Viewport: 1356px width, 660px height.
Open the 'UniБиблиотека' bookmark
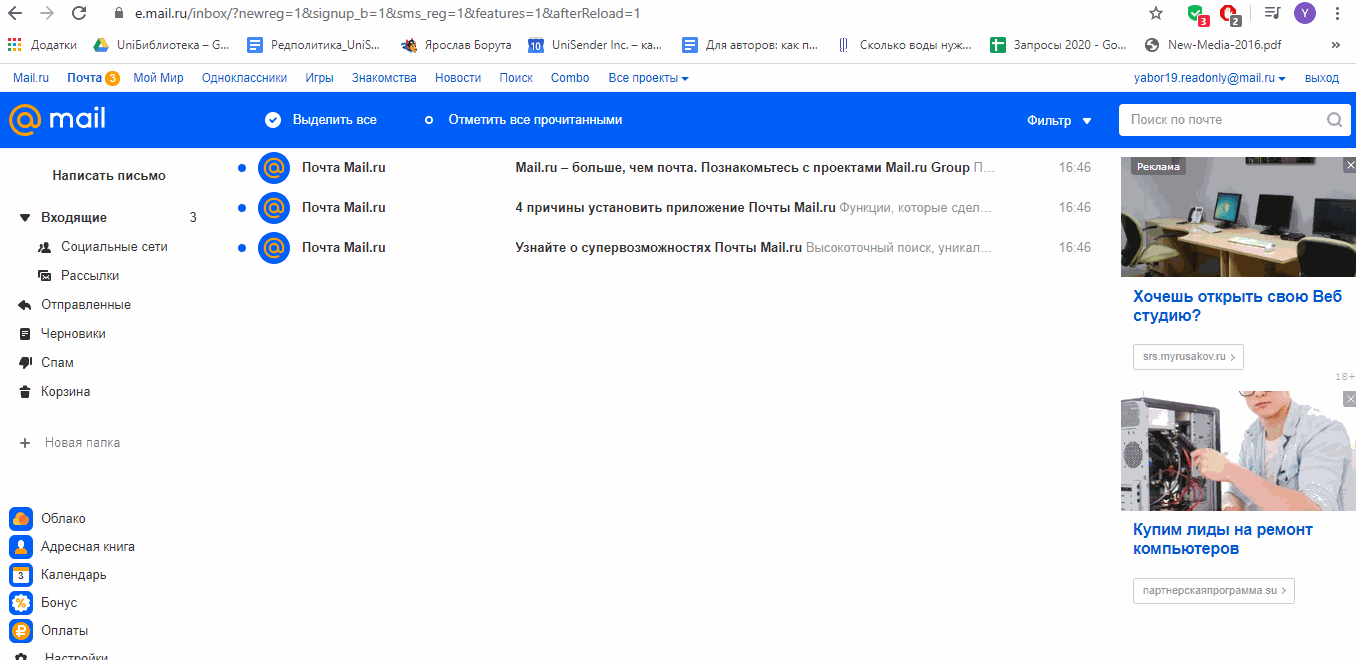click(x=161, y=45)
